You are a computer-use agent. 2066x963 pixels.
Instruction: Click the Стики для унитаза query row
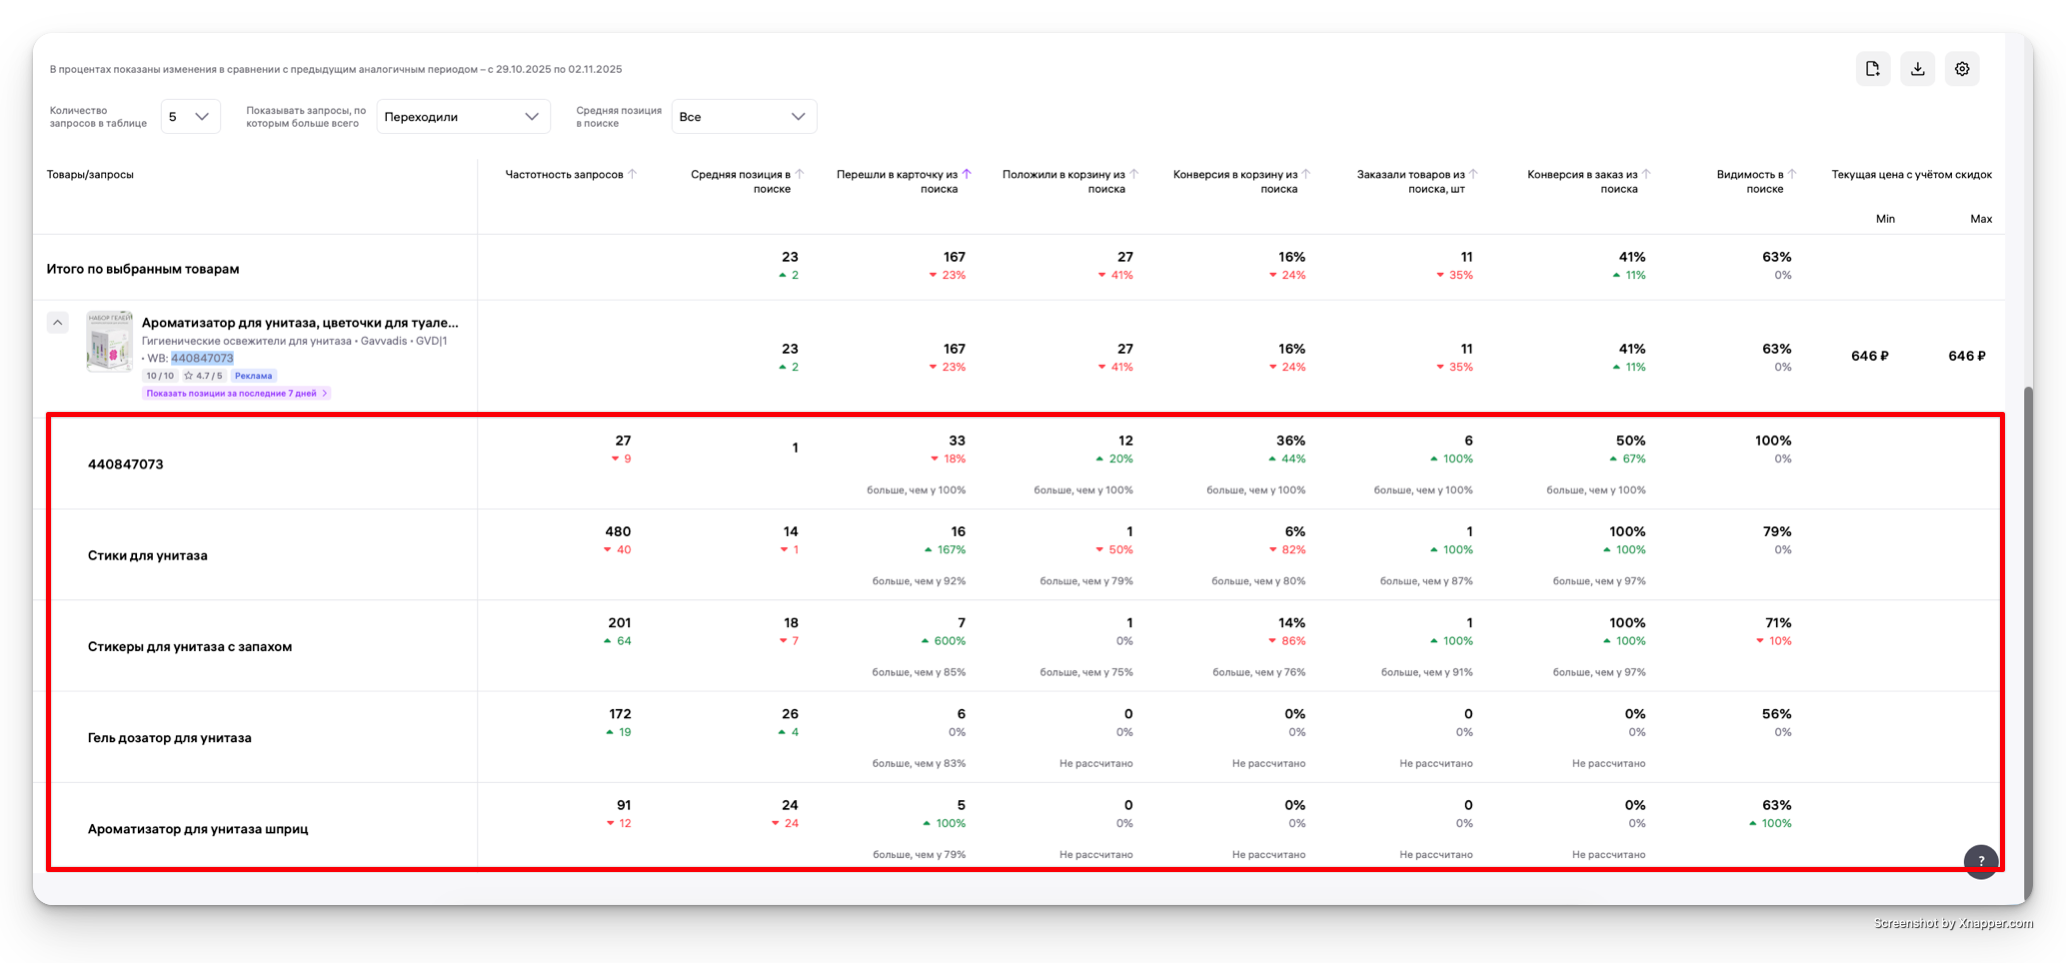[x=148, y=555]
